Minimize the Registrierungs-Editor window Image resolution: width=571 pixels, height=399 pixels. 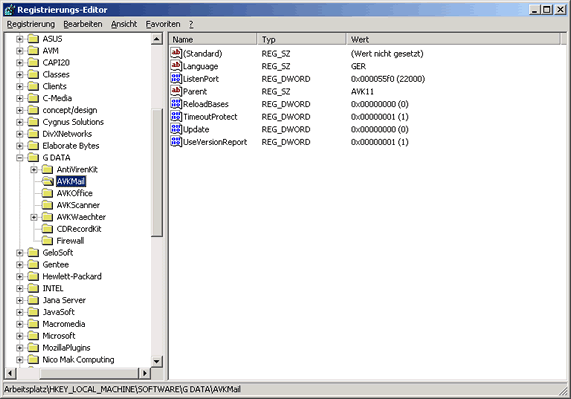[534, 10]
